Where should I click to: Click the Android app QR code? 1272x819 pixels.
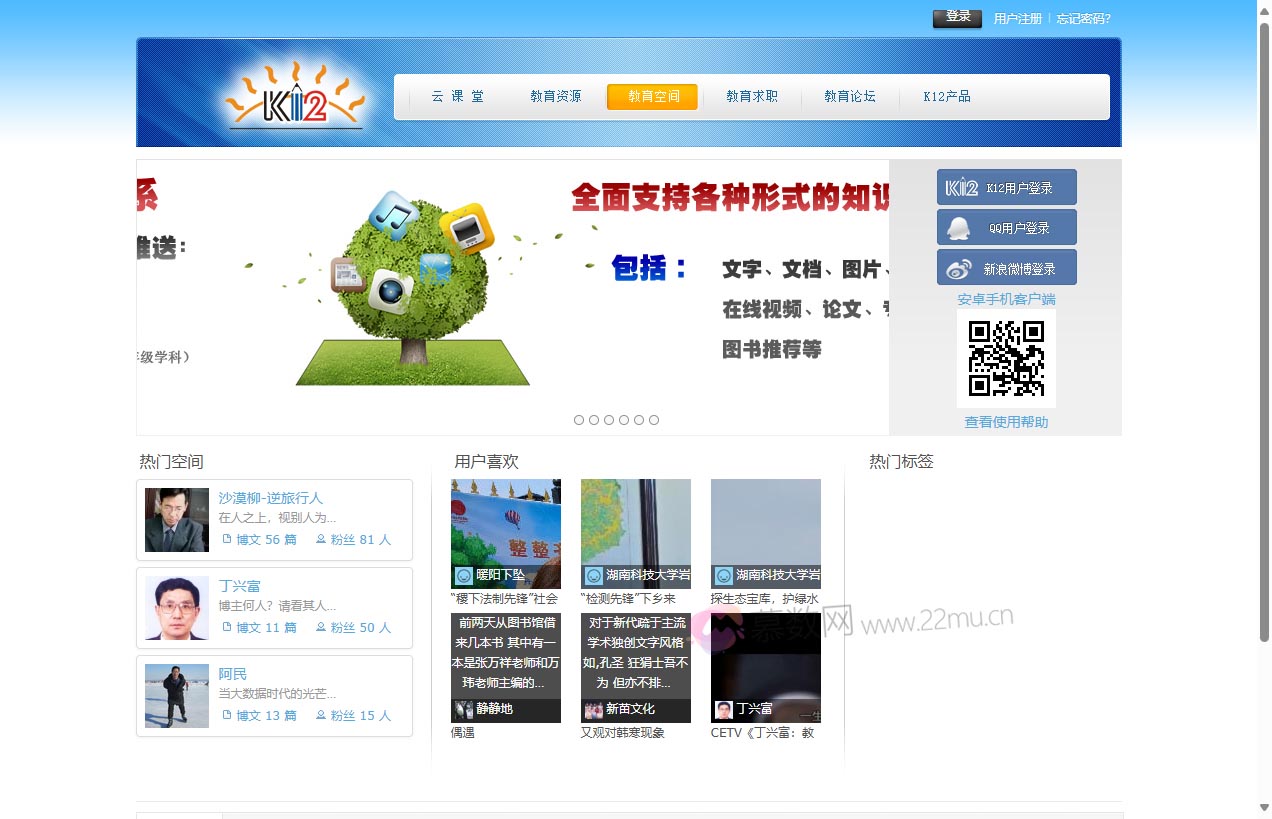click(x=1006, y=357)
